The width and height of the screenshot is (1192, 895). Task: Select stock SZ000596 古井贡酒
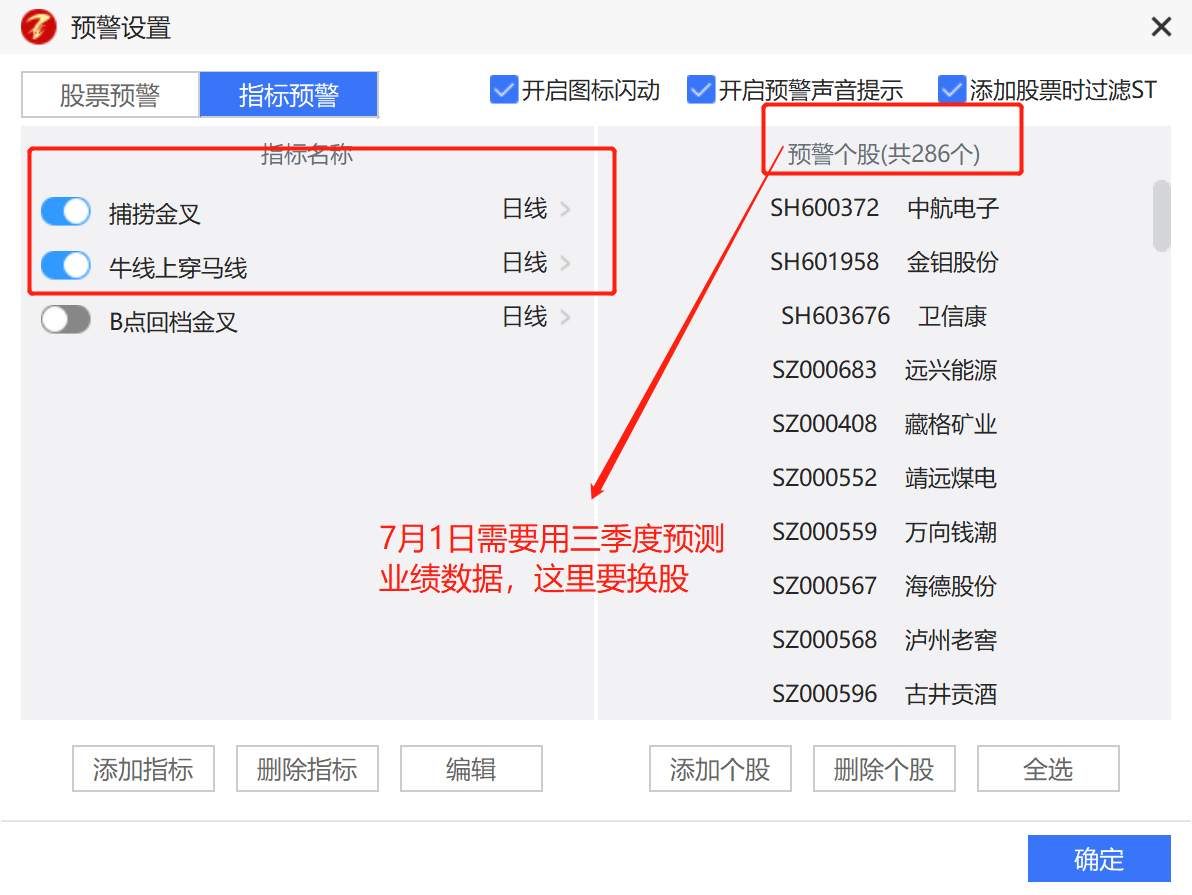click(884, 693)
